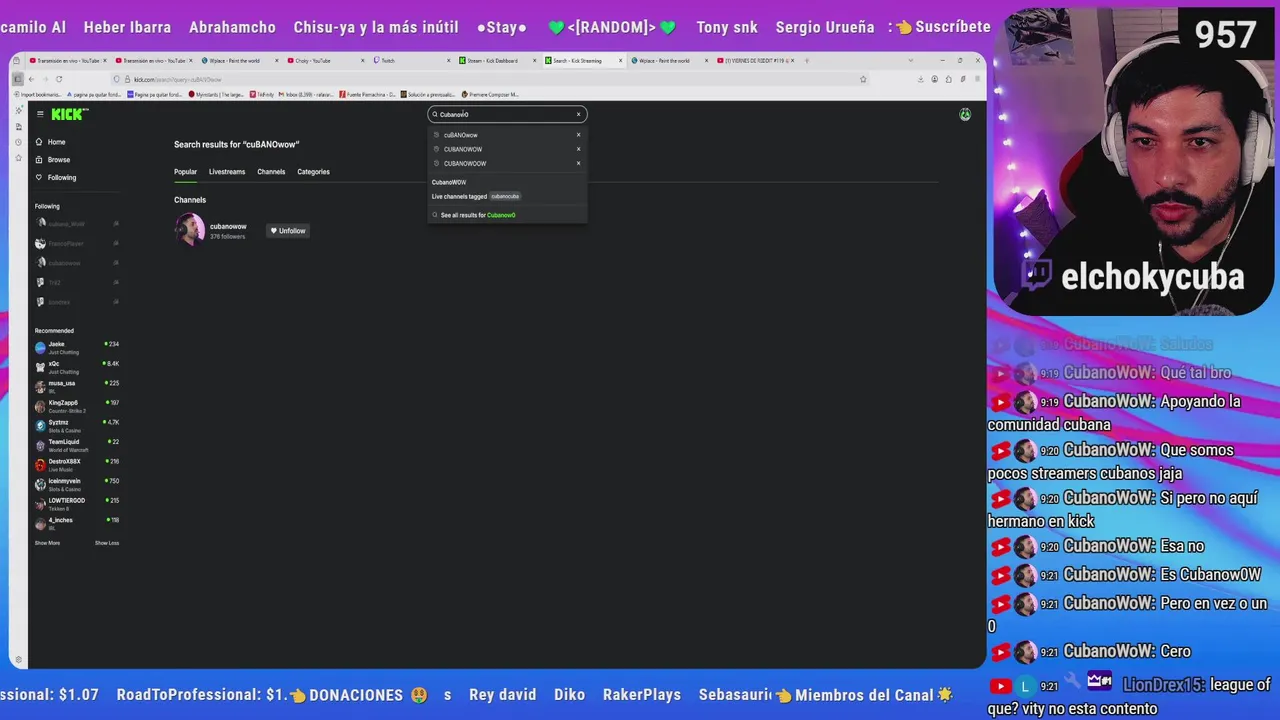This screenshot has width=1280, height=720.
Task: Switch to the Livestreams tab
Action: pos(227,172)
